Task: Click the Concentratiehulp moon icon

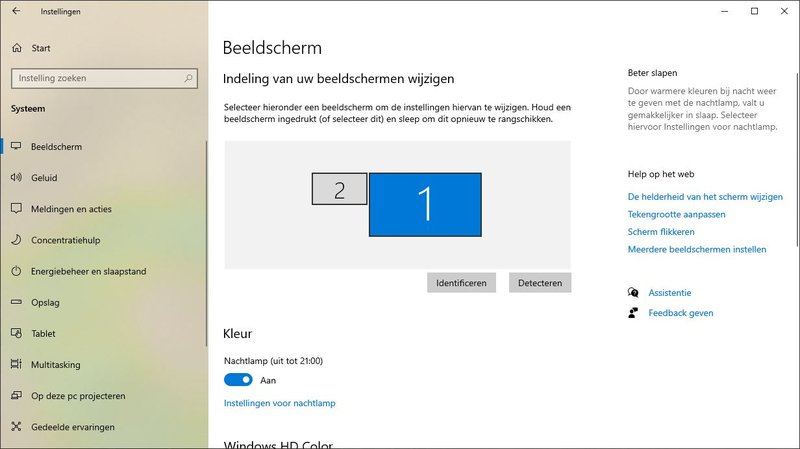Action: coord(16,240)
